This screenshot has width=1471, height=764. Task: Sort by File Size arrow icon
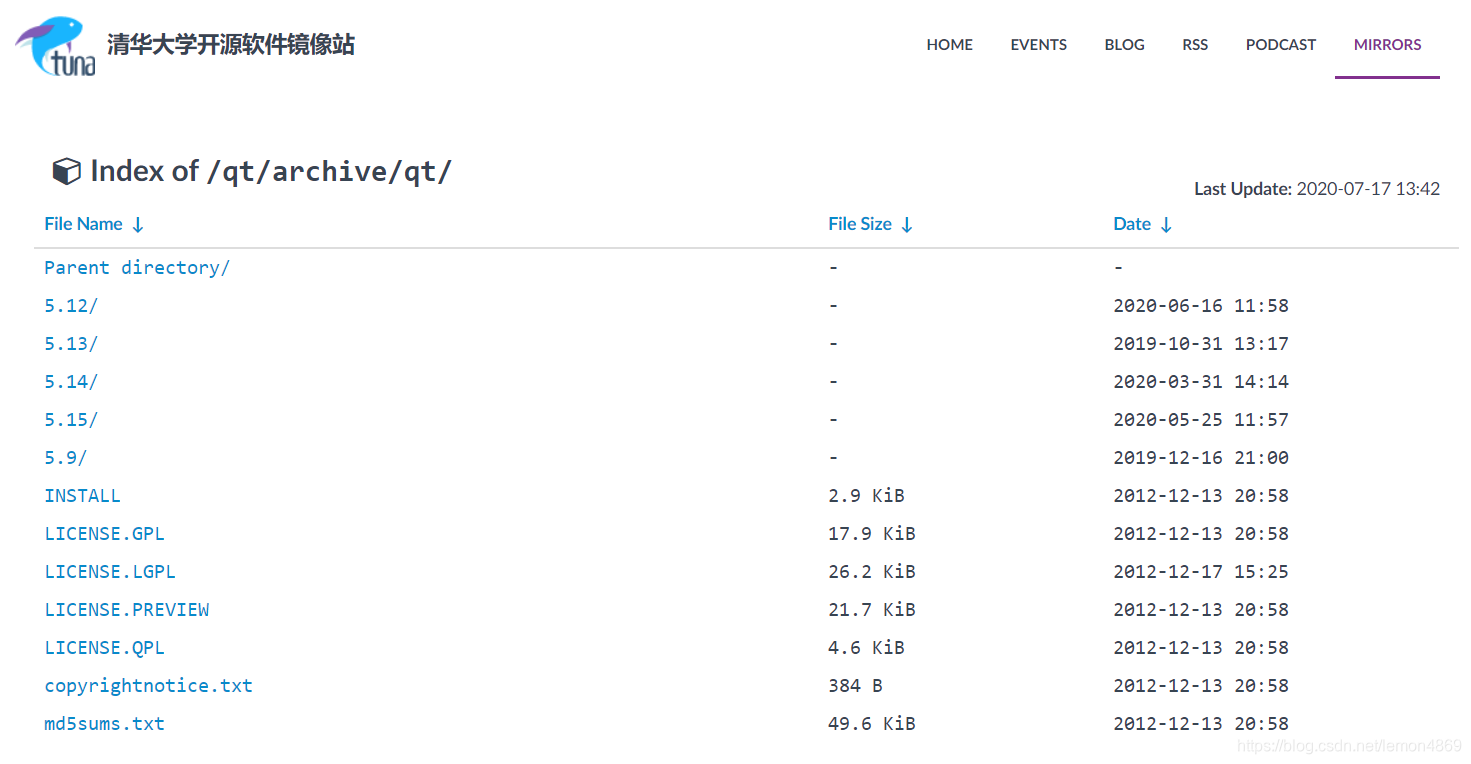click(x=907, y=225)
